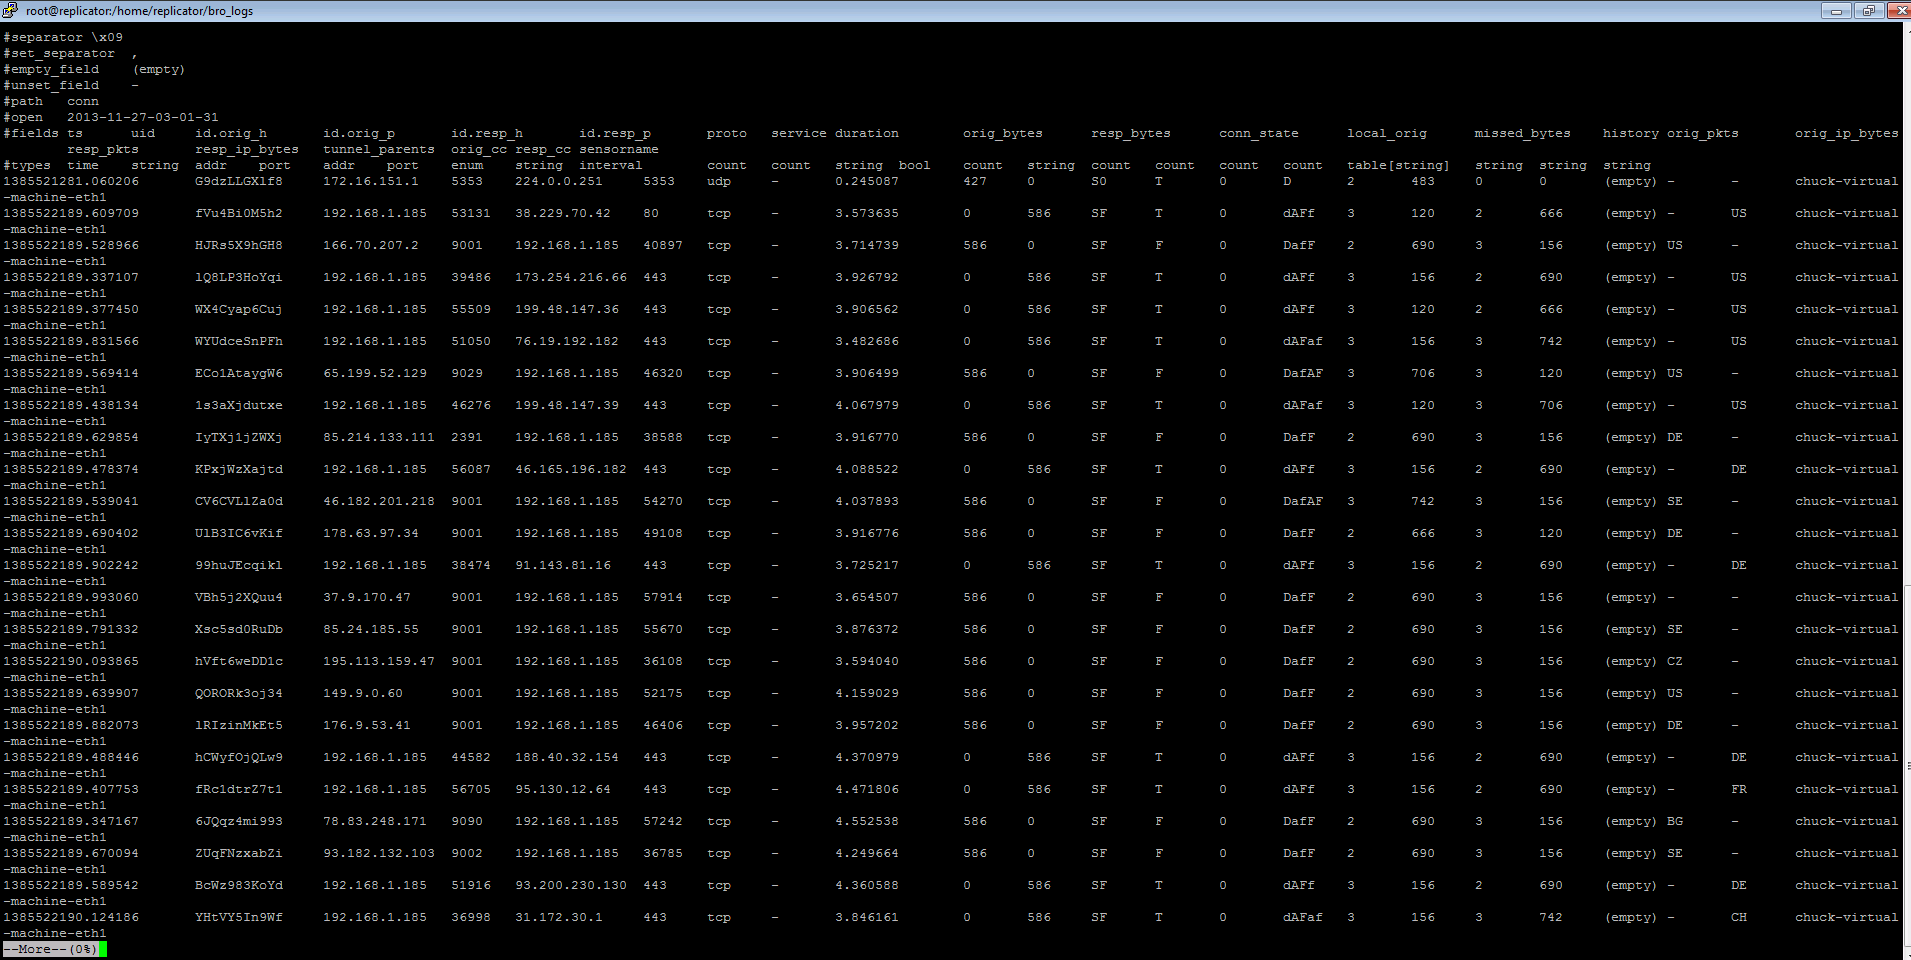Click IP address 78.83.248.171
This screenshot has height=960, width=1911.
coord(375,822)
